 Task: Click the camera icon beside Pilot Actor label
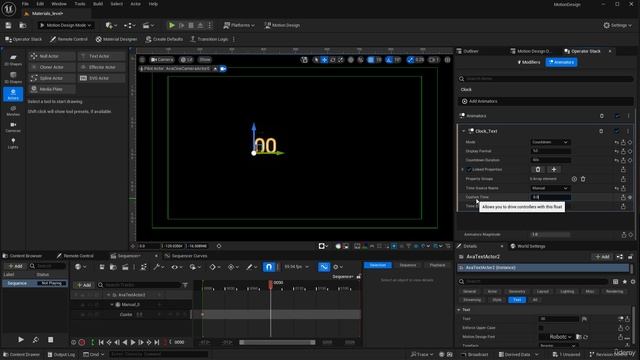coord(223,69)
